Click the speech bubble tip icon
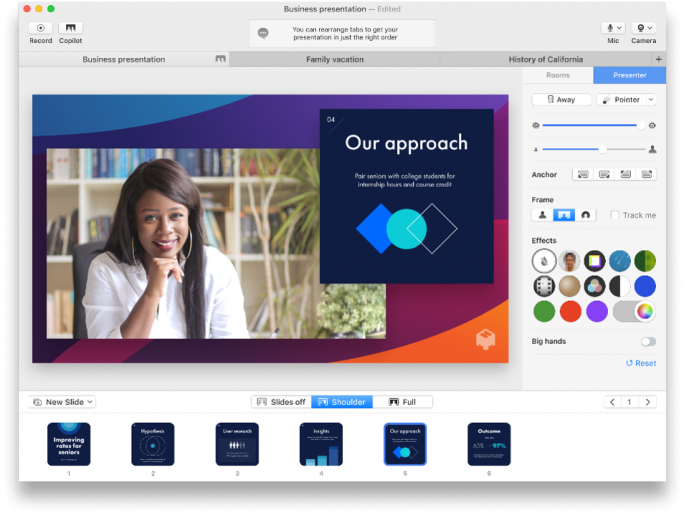 [263, 33]
